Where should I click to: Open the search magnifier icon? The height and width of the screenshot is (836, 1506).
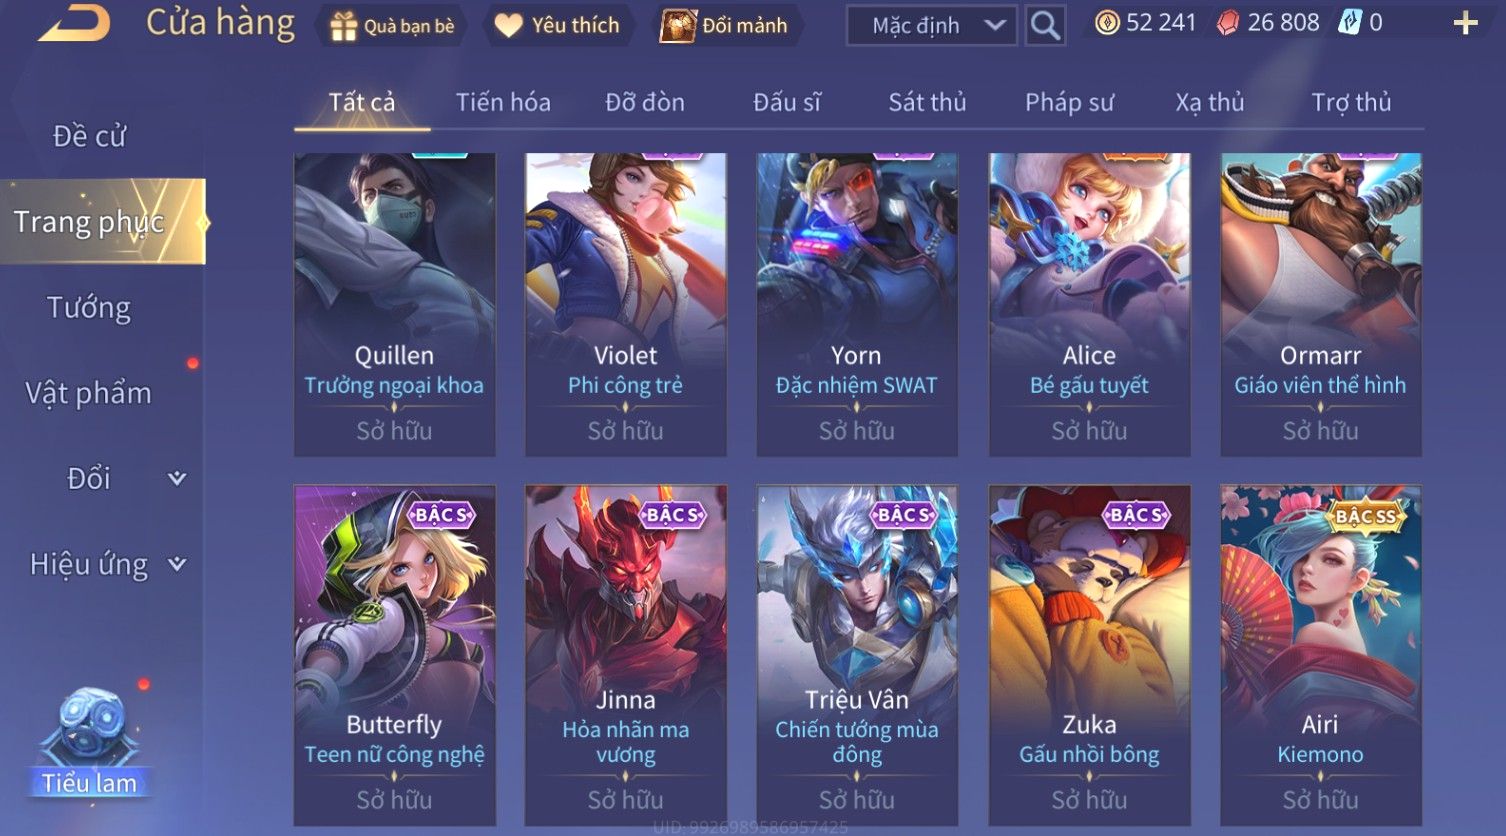[1045, 25]
